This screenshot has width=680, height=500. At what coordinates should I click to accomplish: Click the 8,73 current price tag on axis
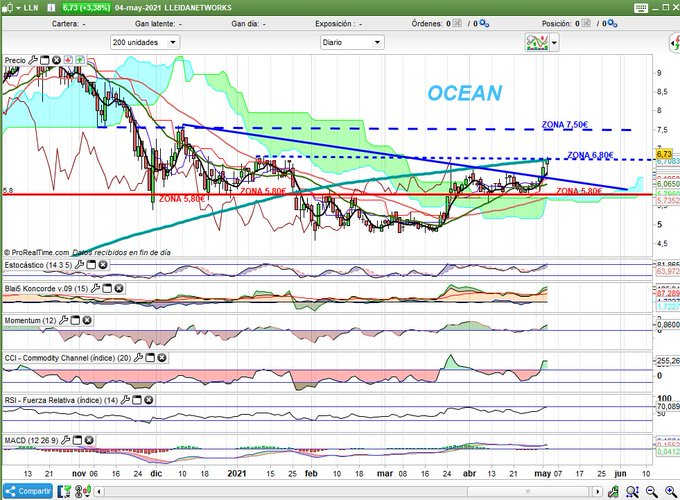click(x=664, y=154)
